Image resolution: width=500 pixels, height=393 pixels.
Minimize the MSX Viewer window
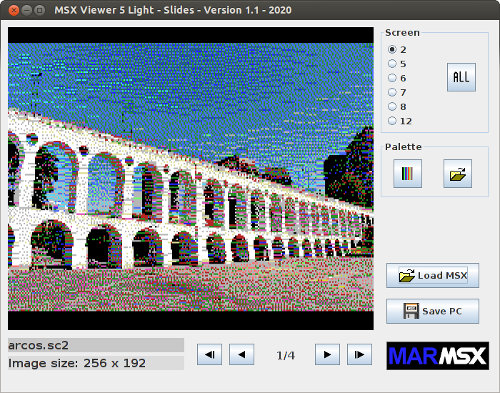[27, 10]
